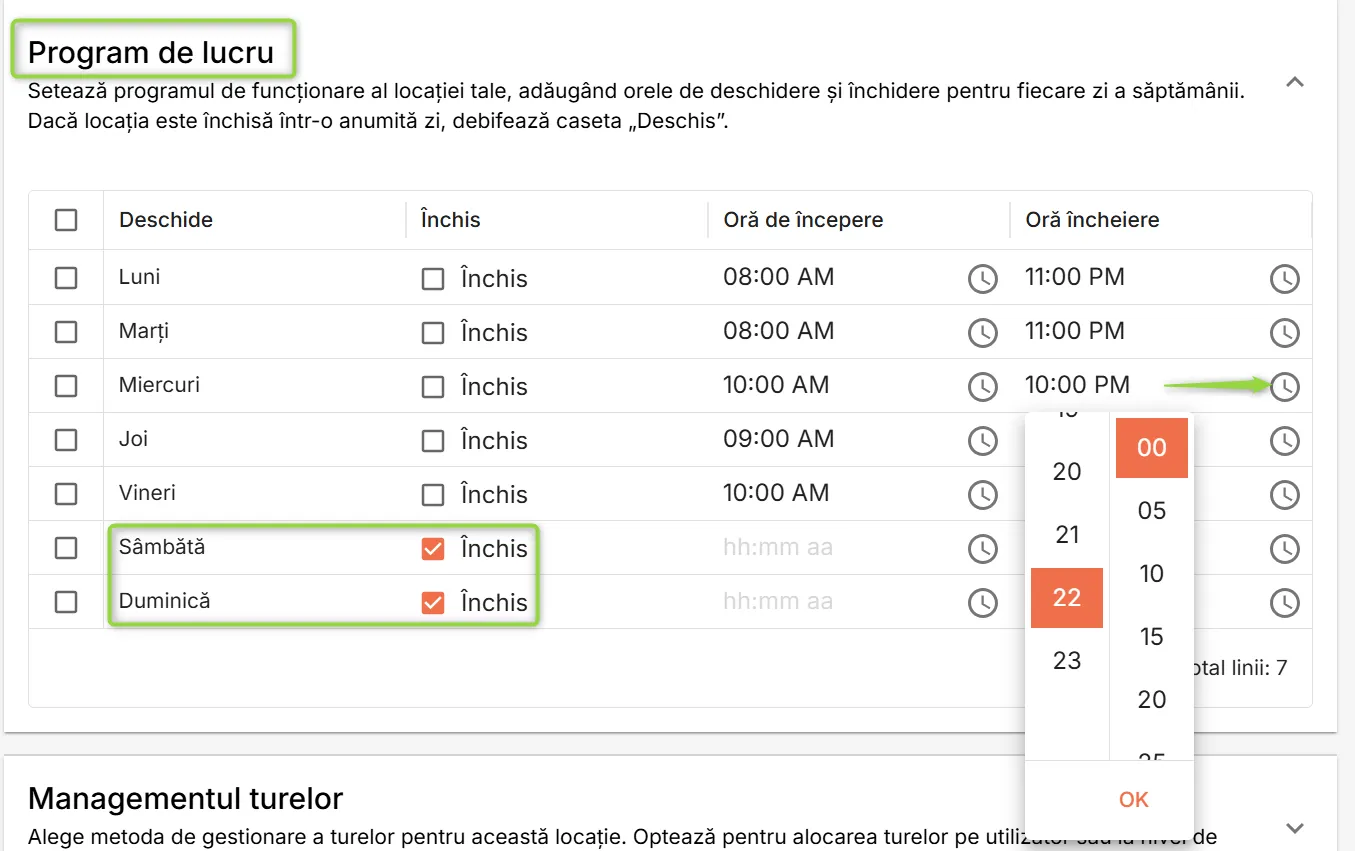This screenshot has width=1355, height=851.
Task: Select minute 10 in the time picker
Action: point(1152,574)
